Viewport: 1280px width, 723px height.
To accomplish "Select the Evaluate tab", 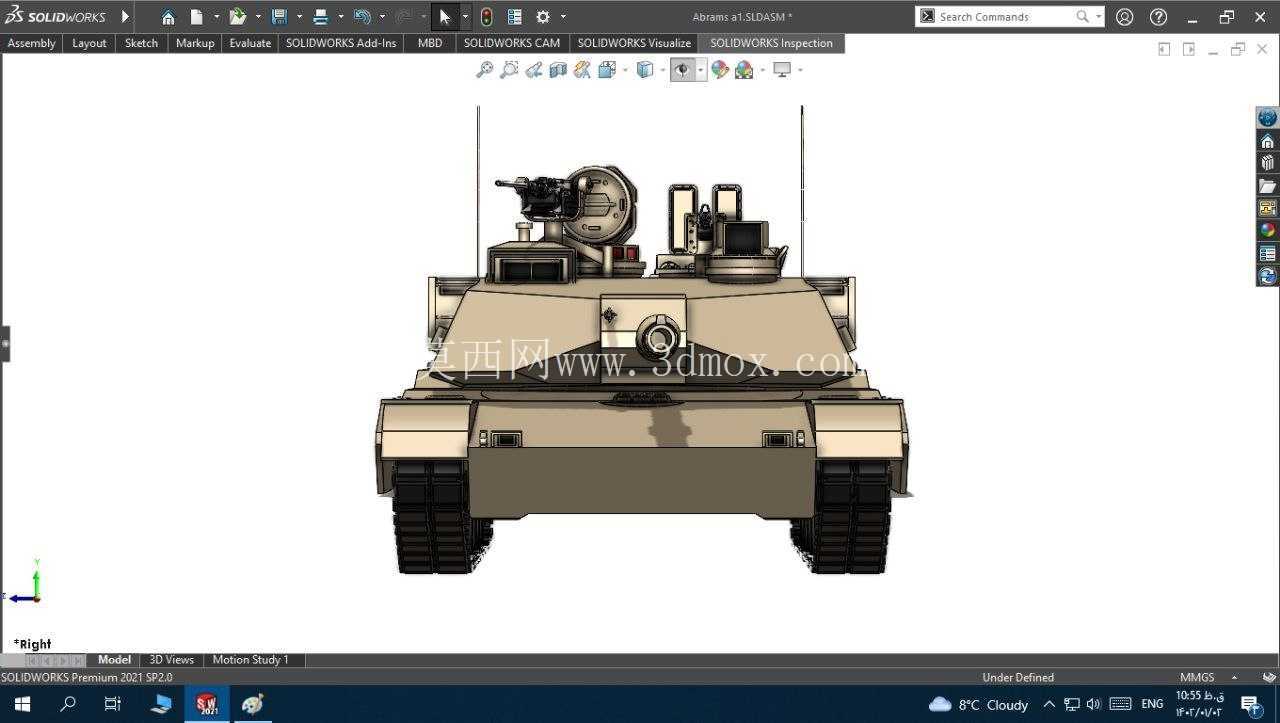I will click(250, 43).
